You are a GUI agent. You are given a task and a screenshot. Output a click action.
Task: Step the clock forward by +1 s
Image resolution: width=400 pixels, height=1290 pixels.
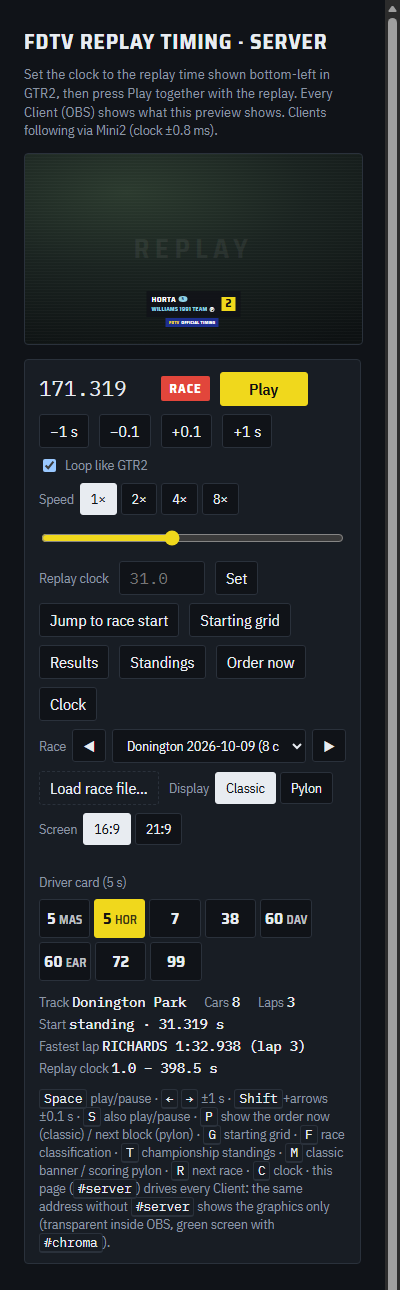pos(247,431)
